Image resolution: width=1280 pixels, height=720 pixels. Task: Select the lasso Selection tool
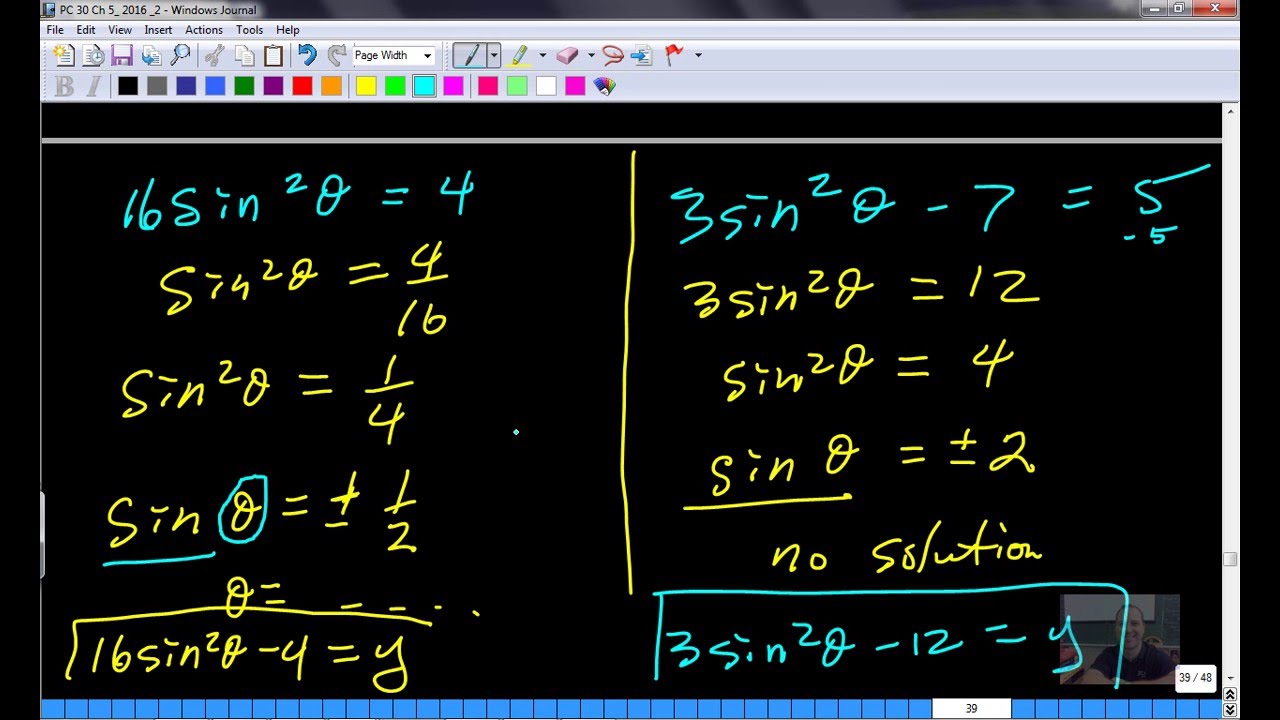pyautogui.click(x=613, y=56)
